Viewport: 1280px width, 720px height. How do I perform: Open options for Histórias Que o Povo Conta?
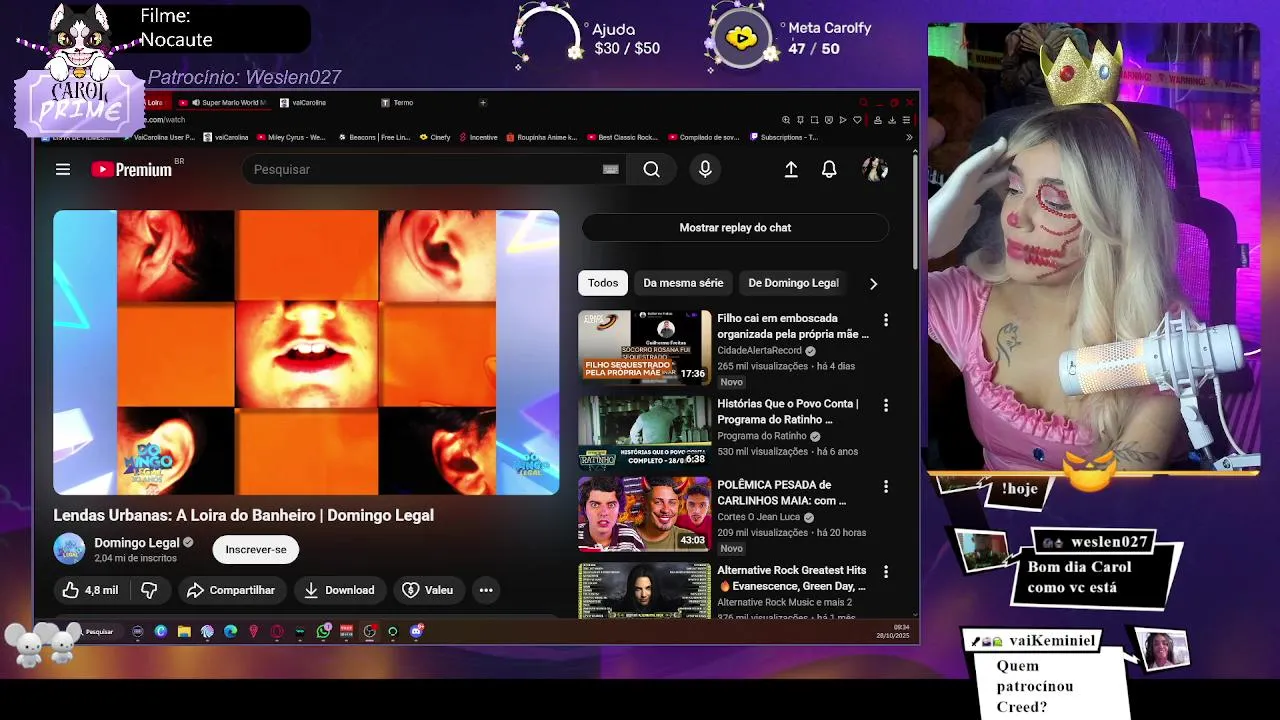tap(885, 405)
